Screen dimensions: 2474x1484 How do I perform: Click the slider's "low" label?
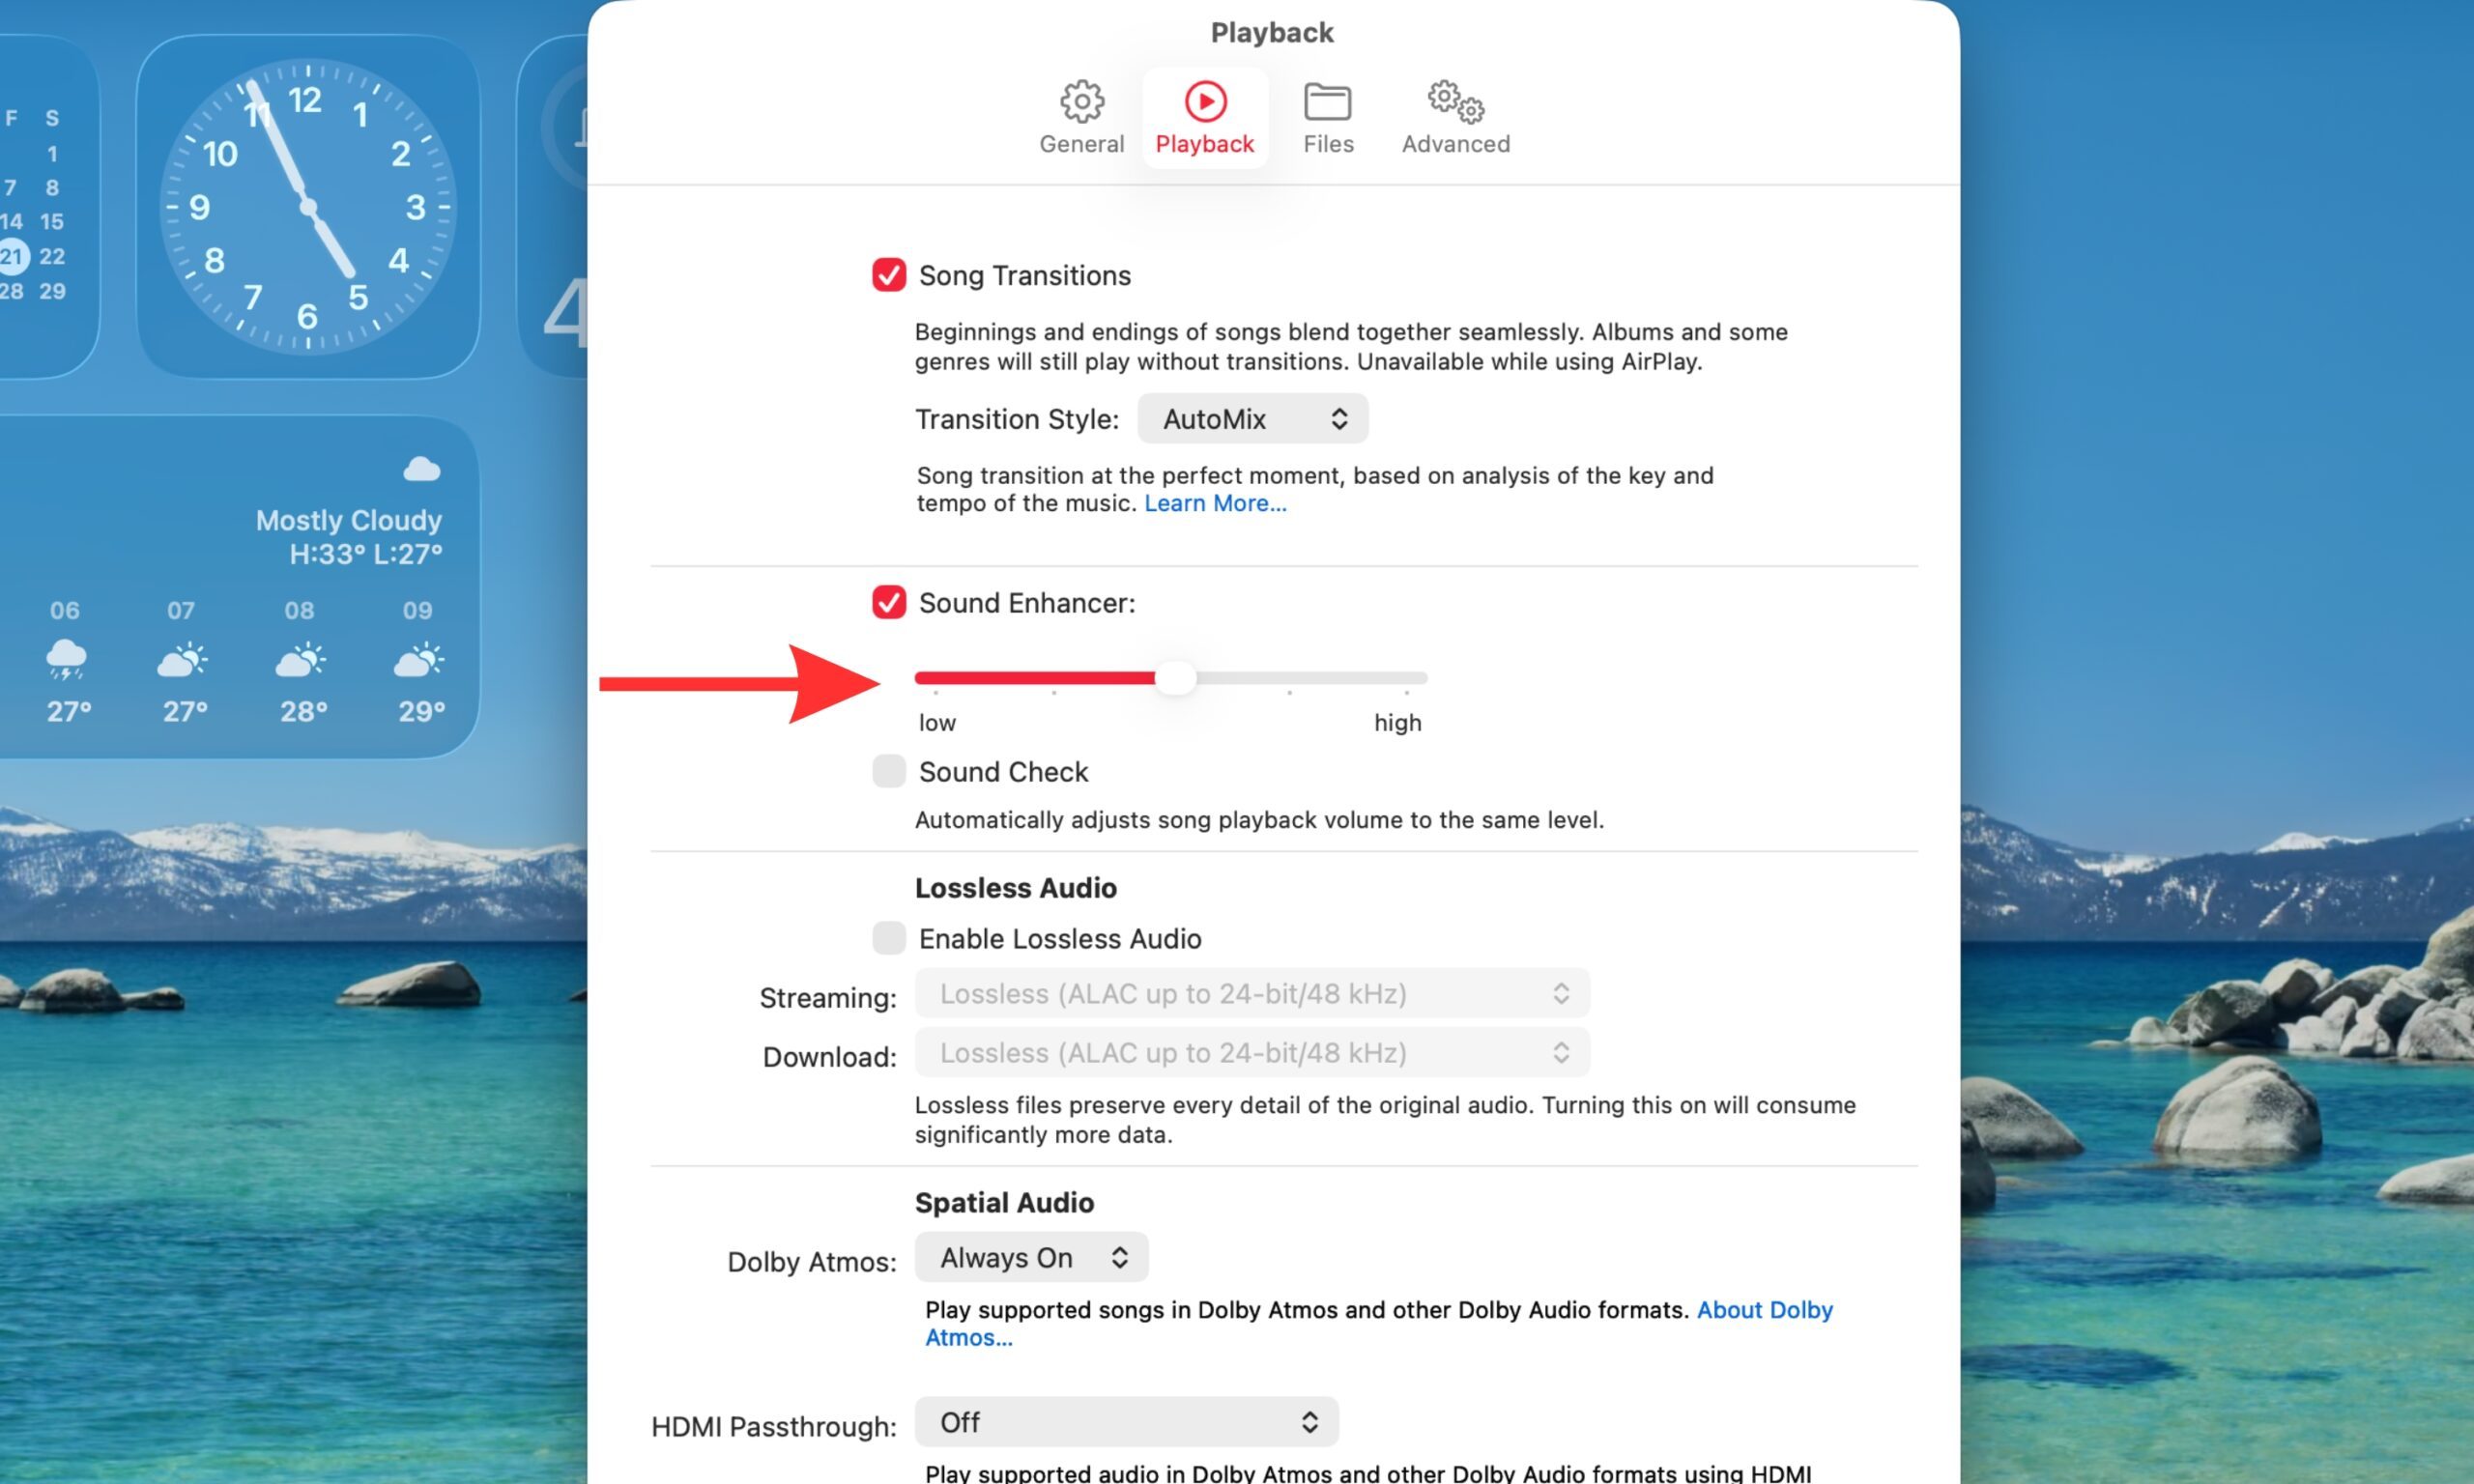[x=937, y=722]
